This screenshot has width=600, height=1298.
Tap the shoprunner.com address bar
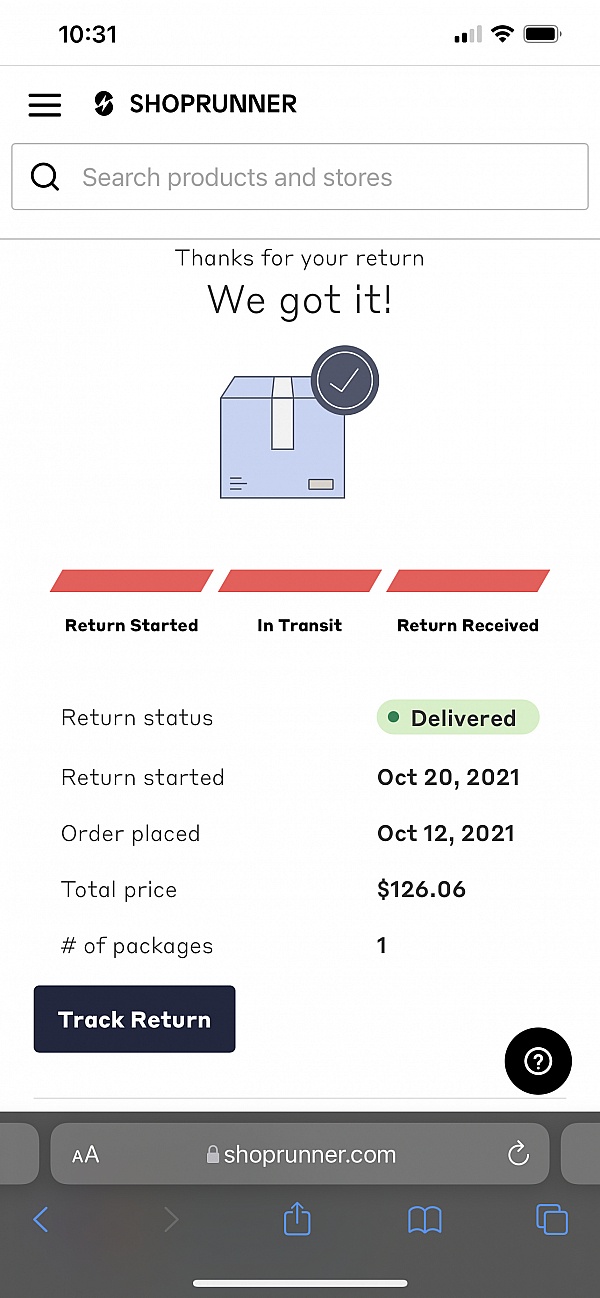tap(310, 1155)
